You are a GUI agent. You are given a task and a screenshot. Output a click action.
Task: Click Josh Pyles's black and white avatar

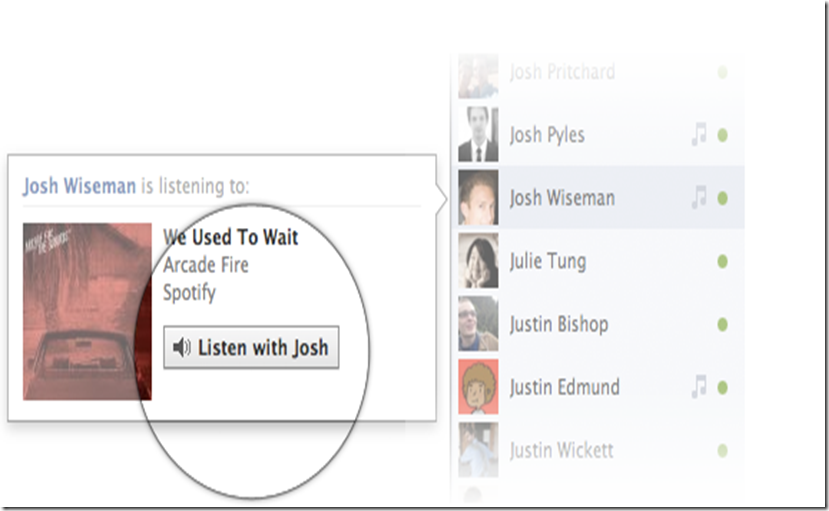pos(478,134)
